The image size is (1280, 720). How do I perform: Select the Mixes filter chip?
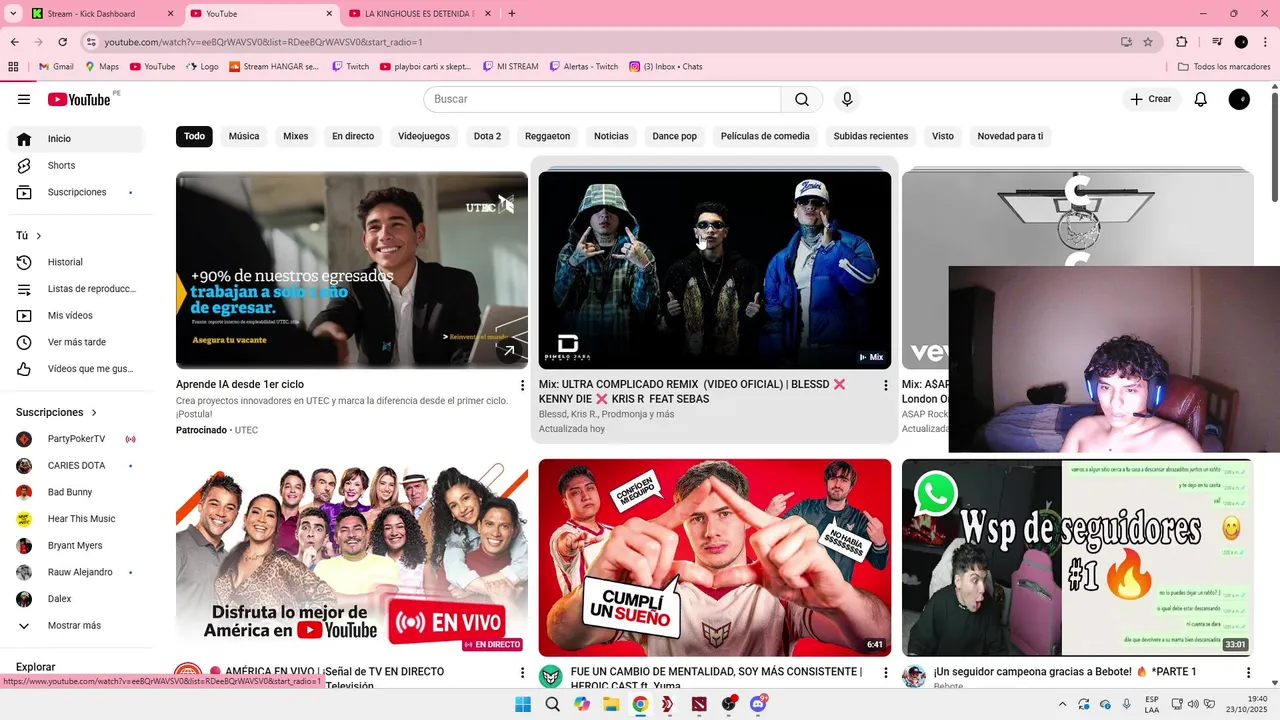coord(296,136)
